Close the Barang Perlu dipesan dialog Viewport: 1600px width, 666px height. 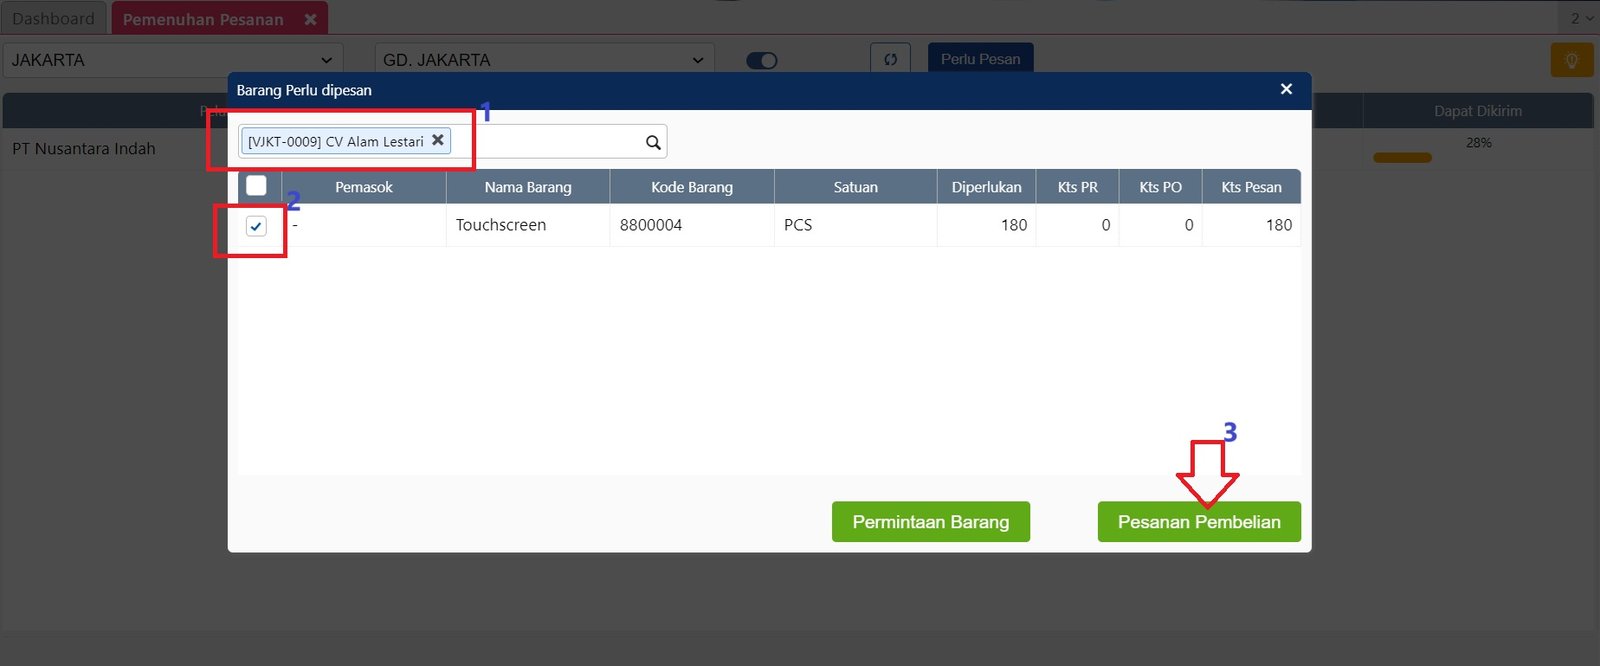click(x=1286, y=90)
